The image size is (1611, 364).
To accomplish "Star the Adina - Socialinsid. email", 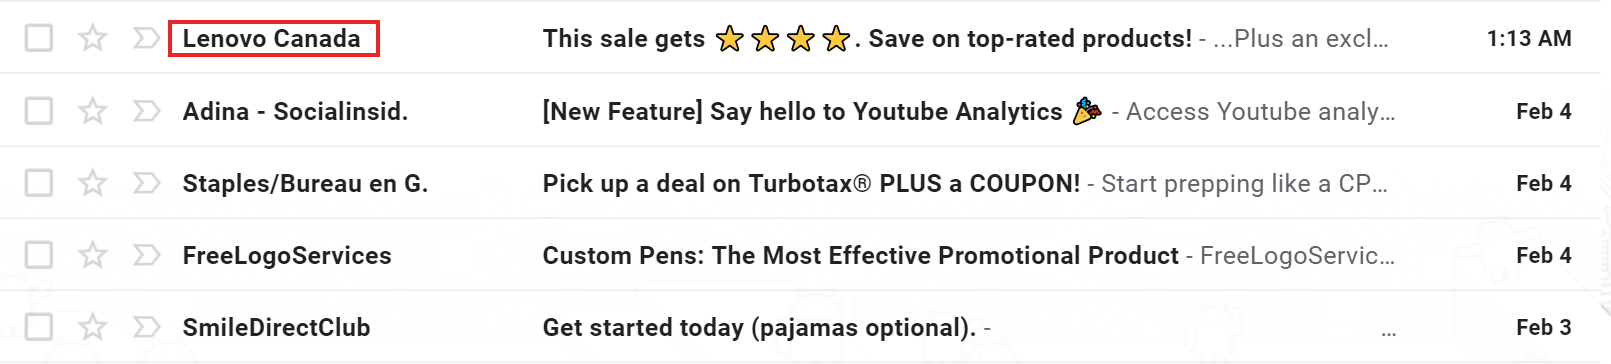I will pos(93,110).
